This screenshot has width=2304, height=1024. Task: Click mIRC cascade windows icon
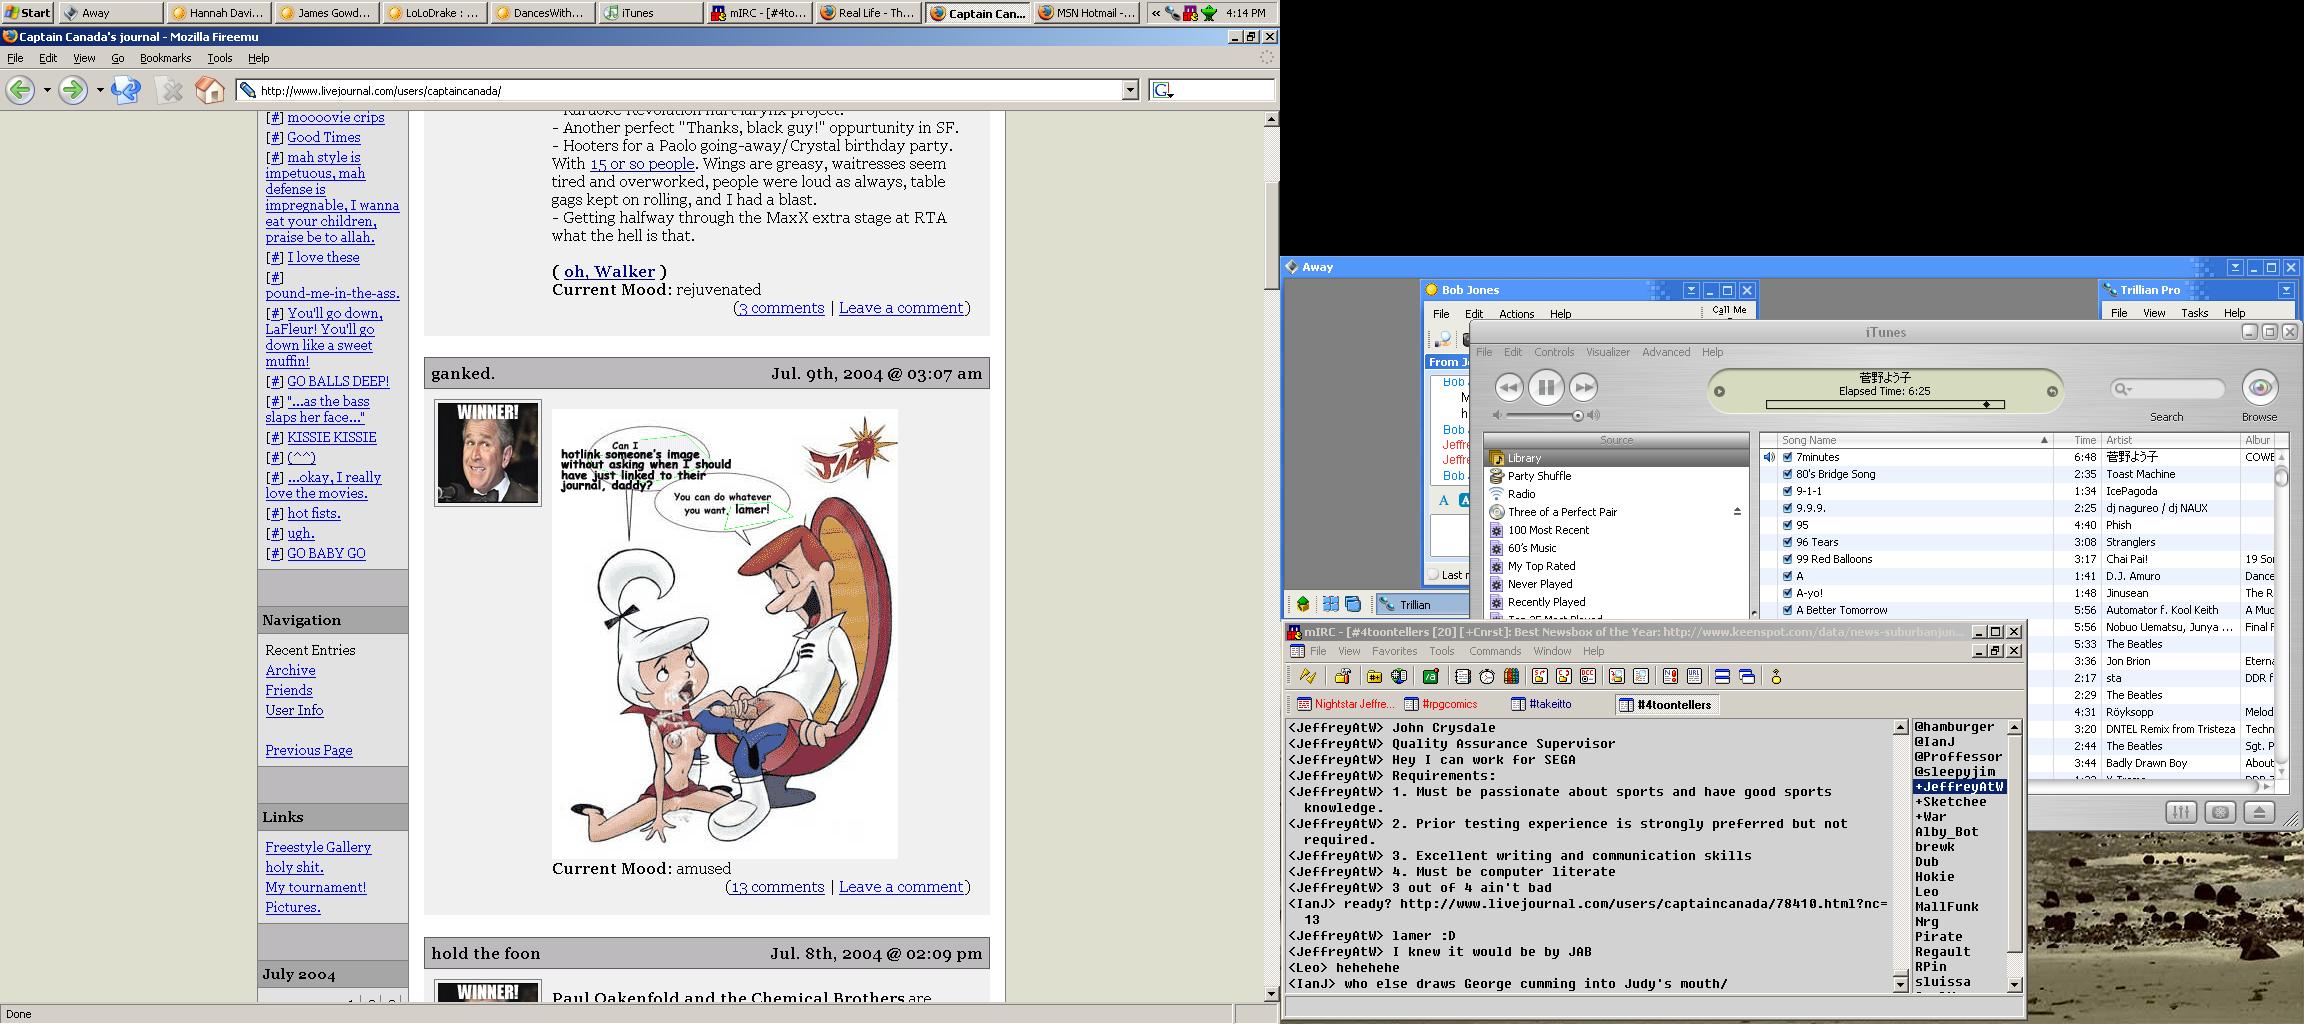pos(1747,677)
